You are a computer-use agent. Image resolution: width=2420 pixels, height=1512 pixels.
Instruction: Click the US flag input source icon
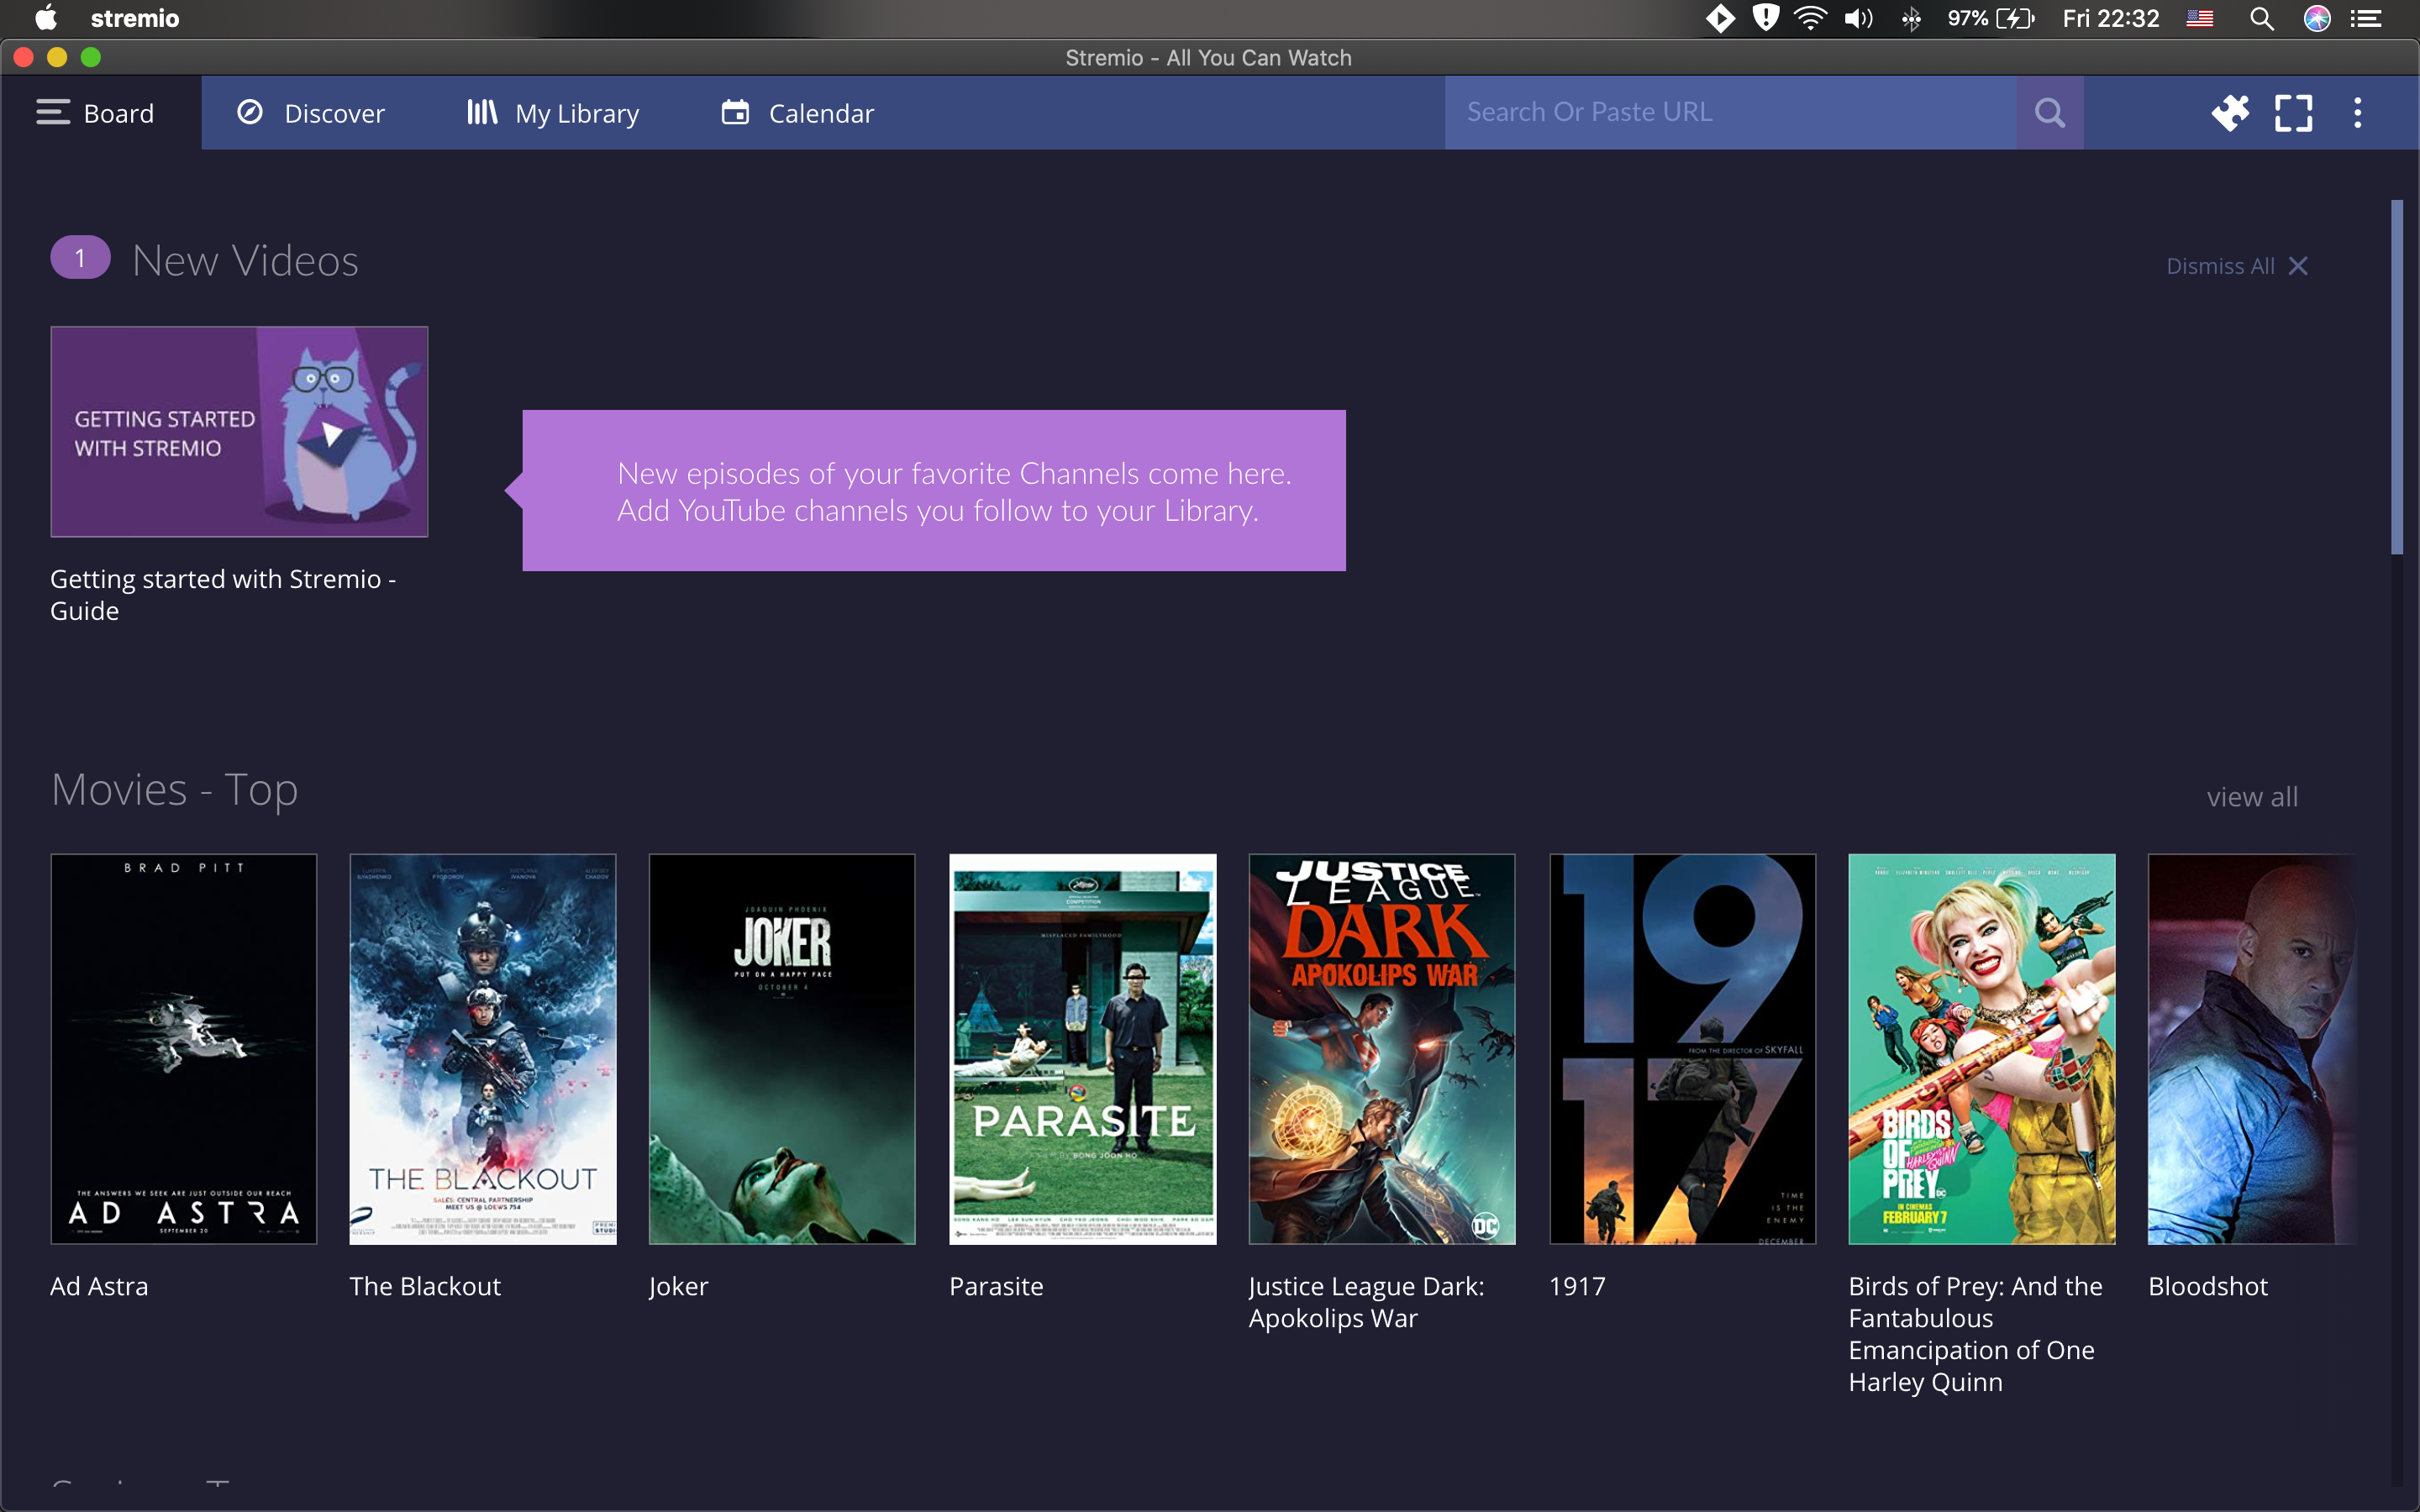pos(2200,18)
